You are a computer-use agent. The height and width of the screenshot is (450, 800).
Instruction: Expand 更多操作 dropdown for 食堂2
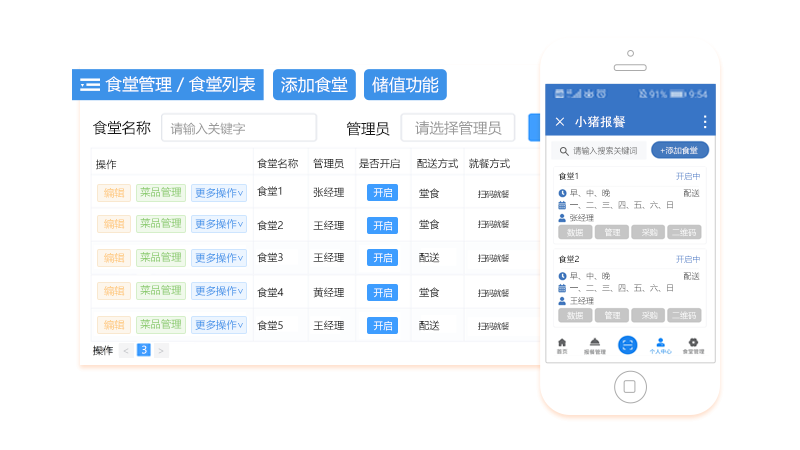(219, 224)
